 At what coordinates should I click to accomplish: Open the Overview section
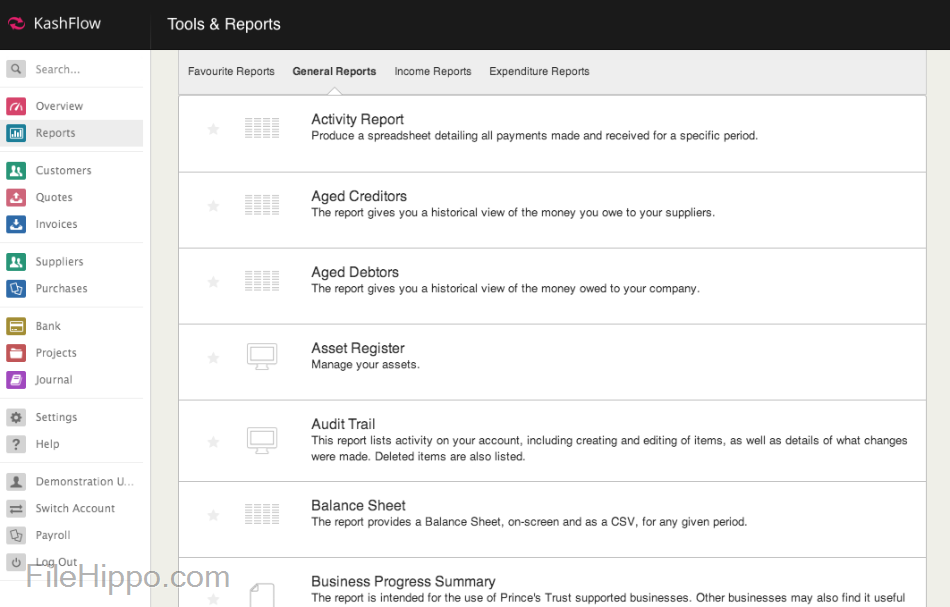pyautogui.click(x=57, y=105)
